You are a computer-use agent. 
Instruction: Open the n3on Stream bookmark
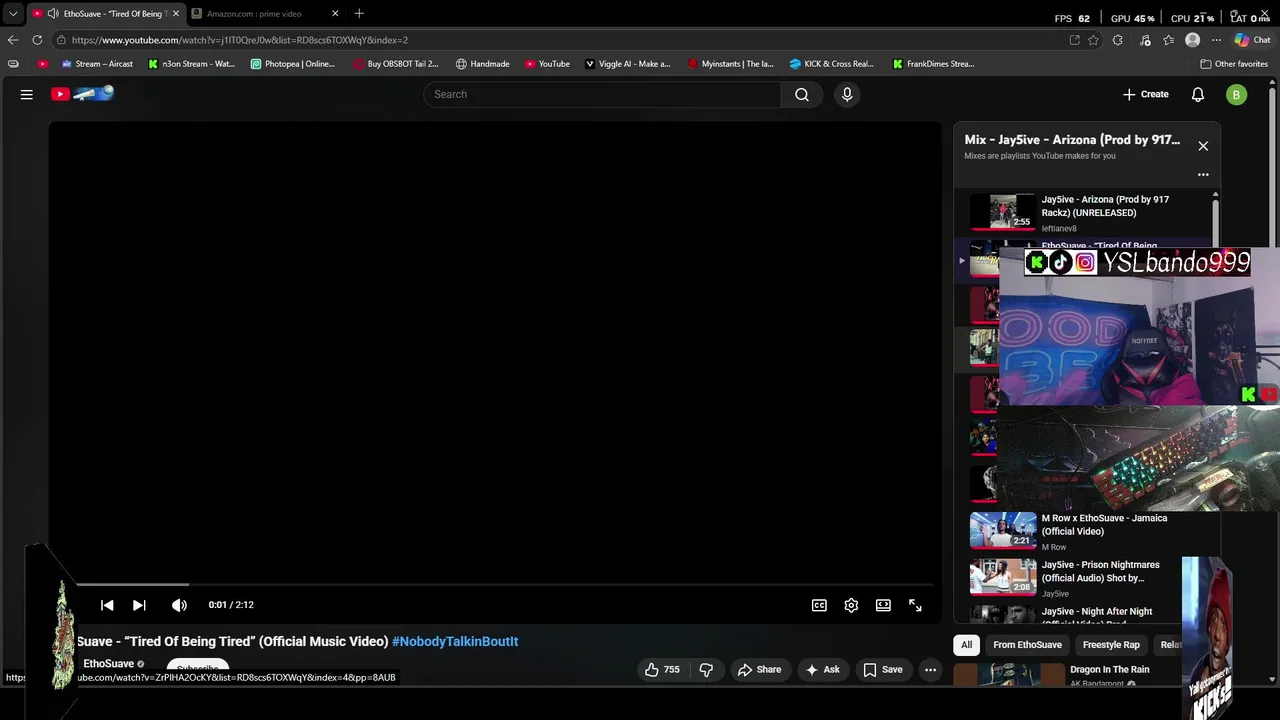click(191, 64)
